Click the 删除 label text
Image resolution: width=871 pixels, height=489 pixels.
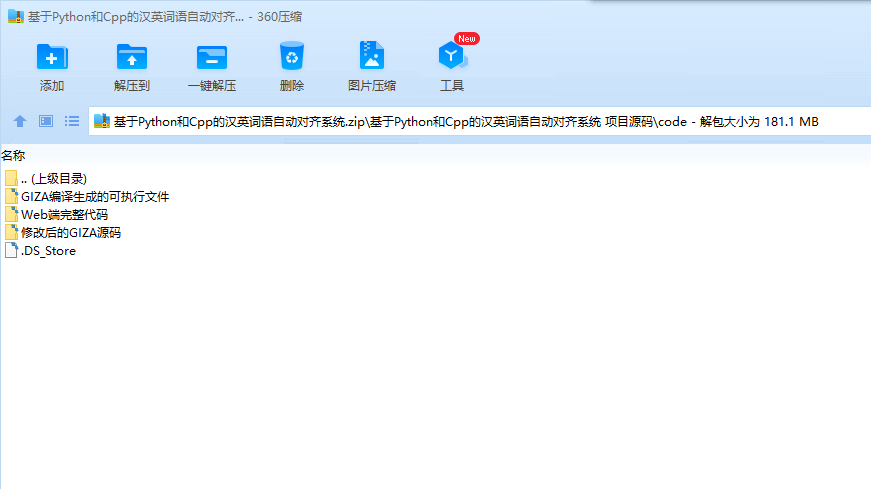[x=292, y=86]
